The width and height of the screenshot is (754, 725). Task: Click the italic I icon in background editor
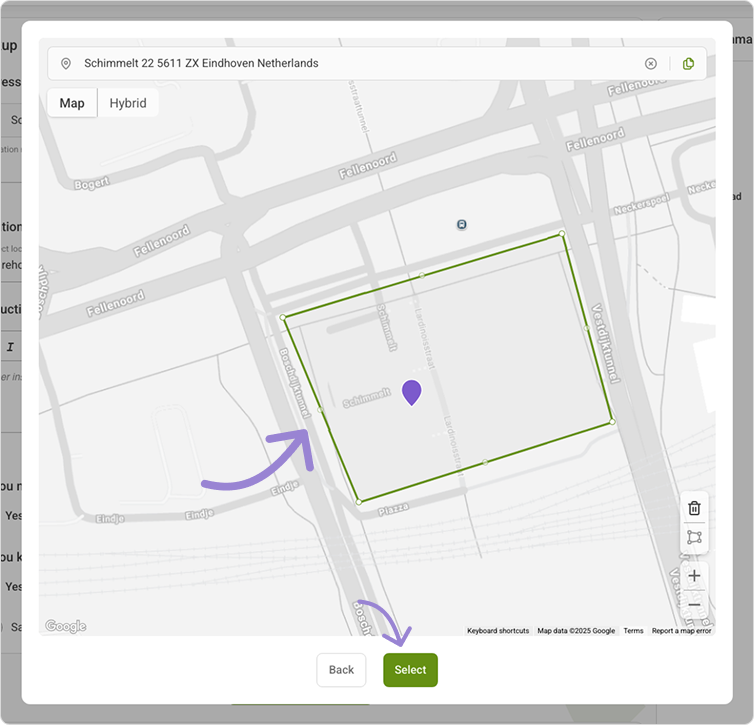10,347
